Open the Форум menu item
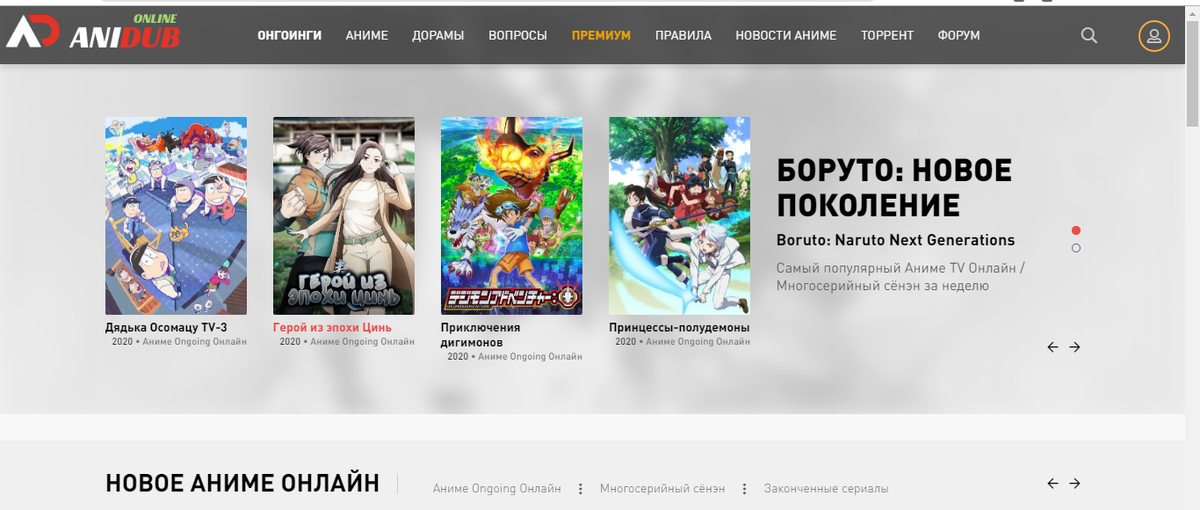The image size is (1200, 510). coord(959,35)
